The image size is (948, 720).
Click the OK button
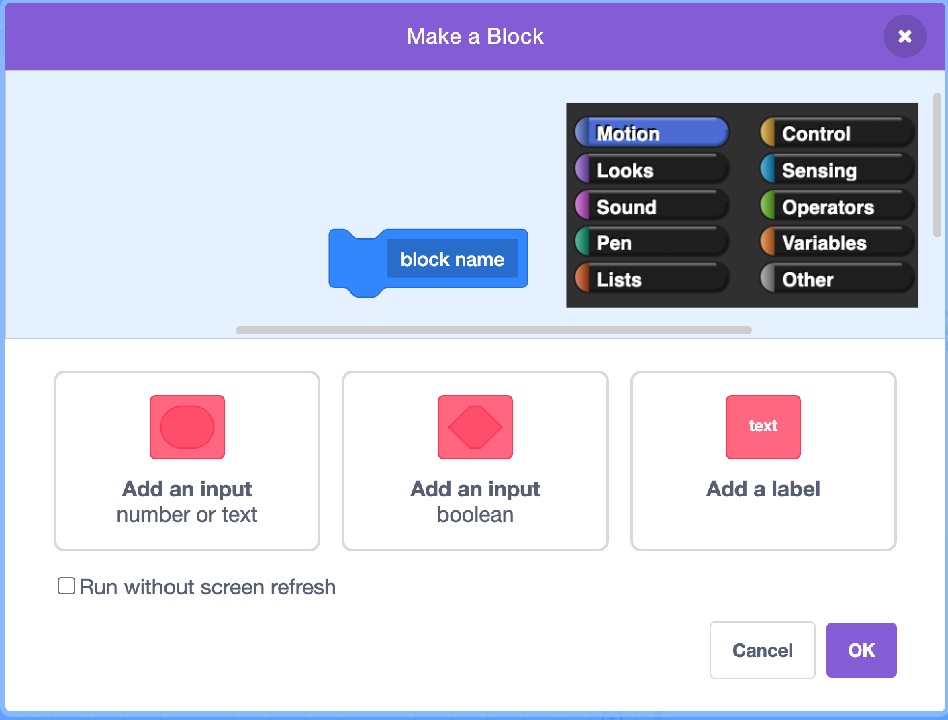pos(861,649)
